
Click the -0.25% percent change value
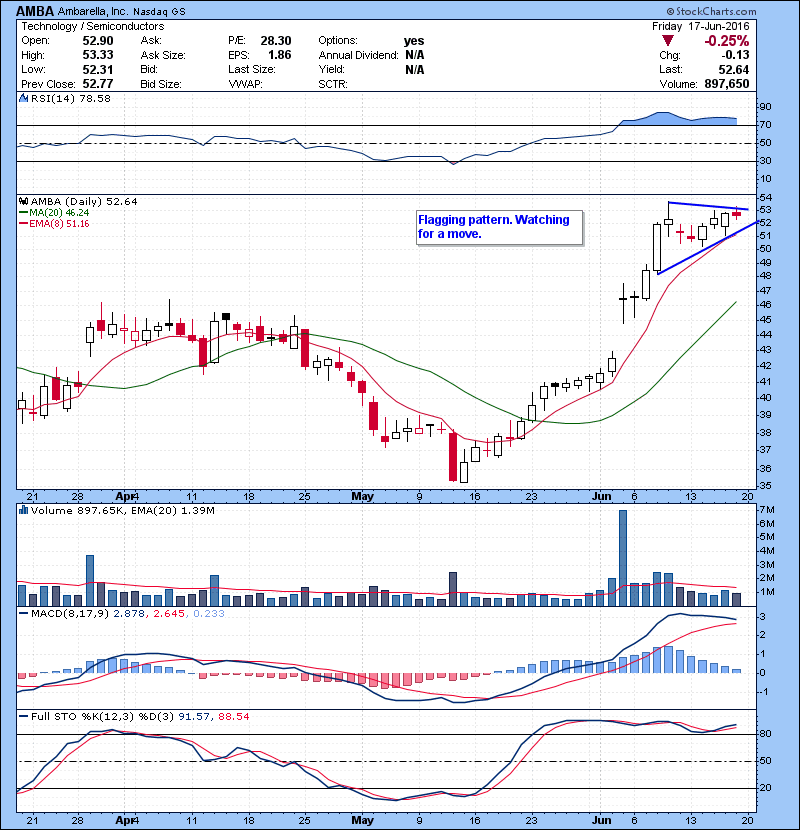[726, 41]
